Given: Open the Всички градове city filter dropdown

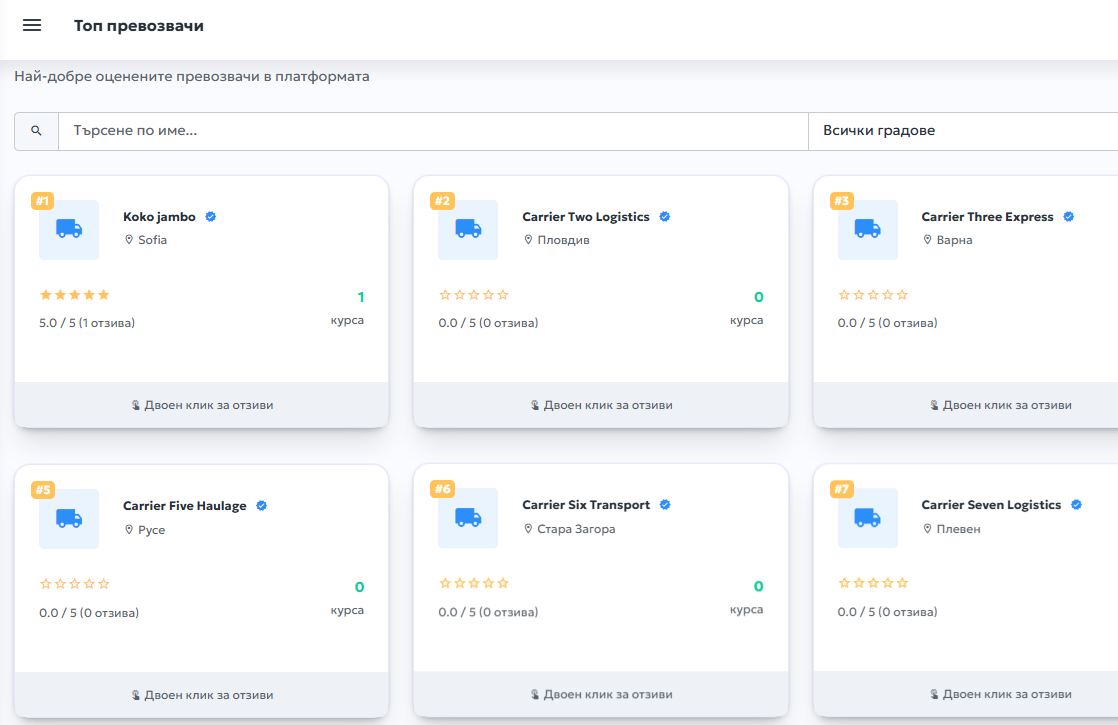Looking at the screenshot, I should tap(963, 131).
